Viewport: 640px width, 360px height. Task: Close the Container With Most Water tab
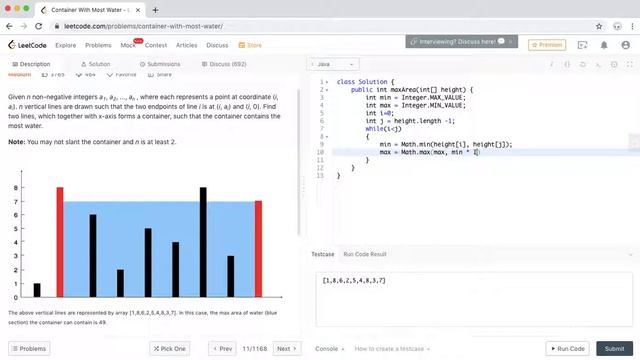tap(138, 10)
